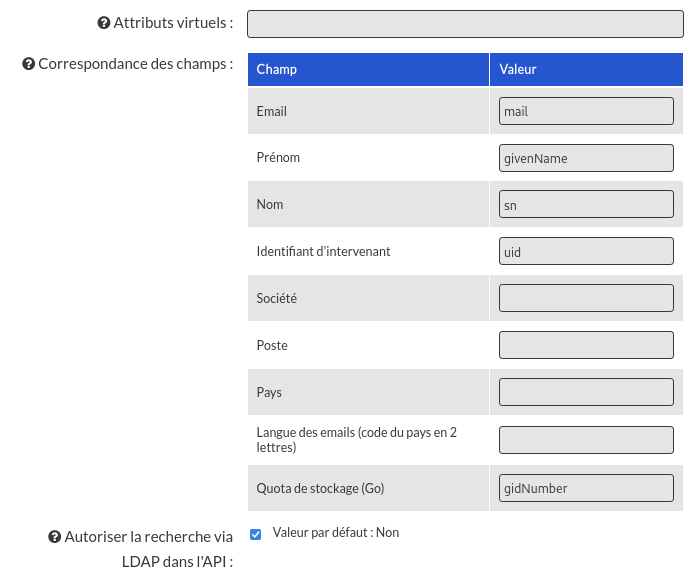Click help icon beside Attributs virtuels

click(104, 23)
